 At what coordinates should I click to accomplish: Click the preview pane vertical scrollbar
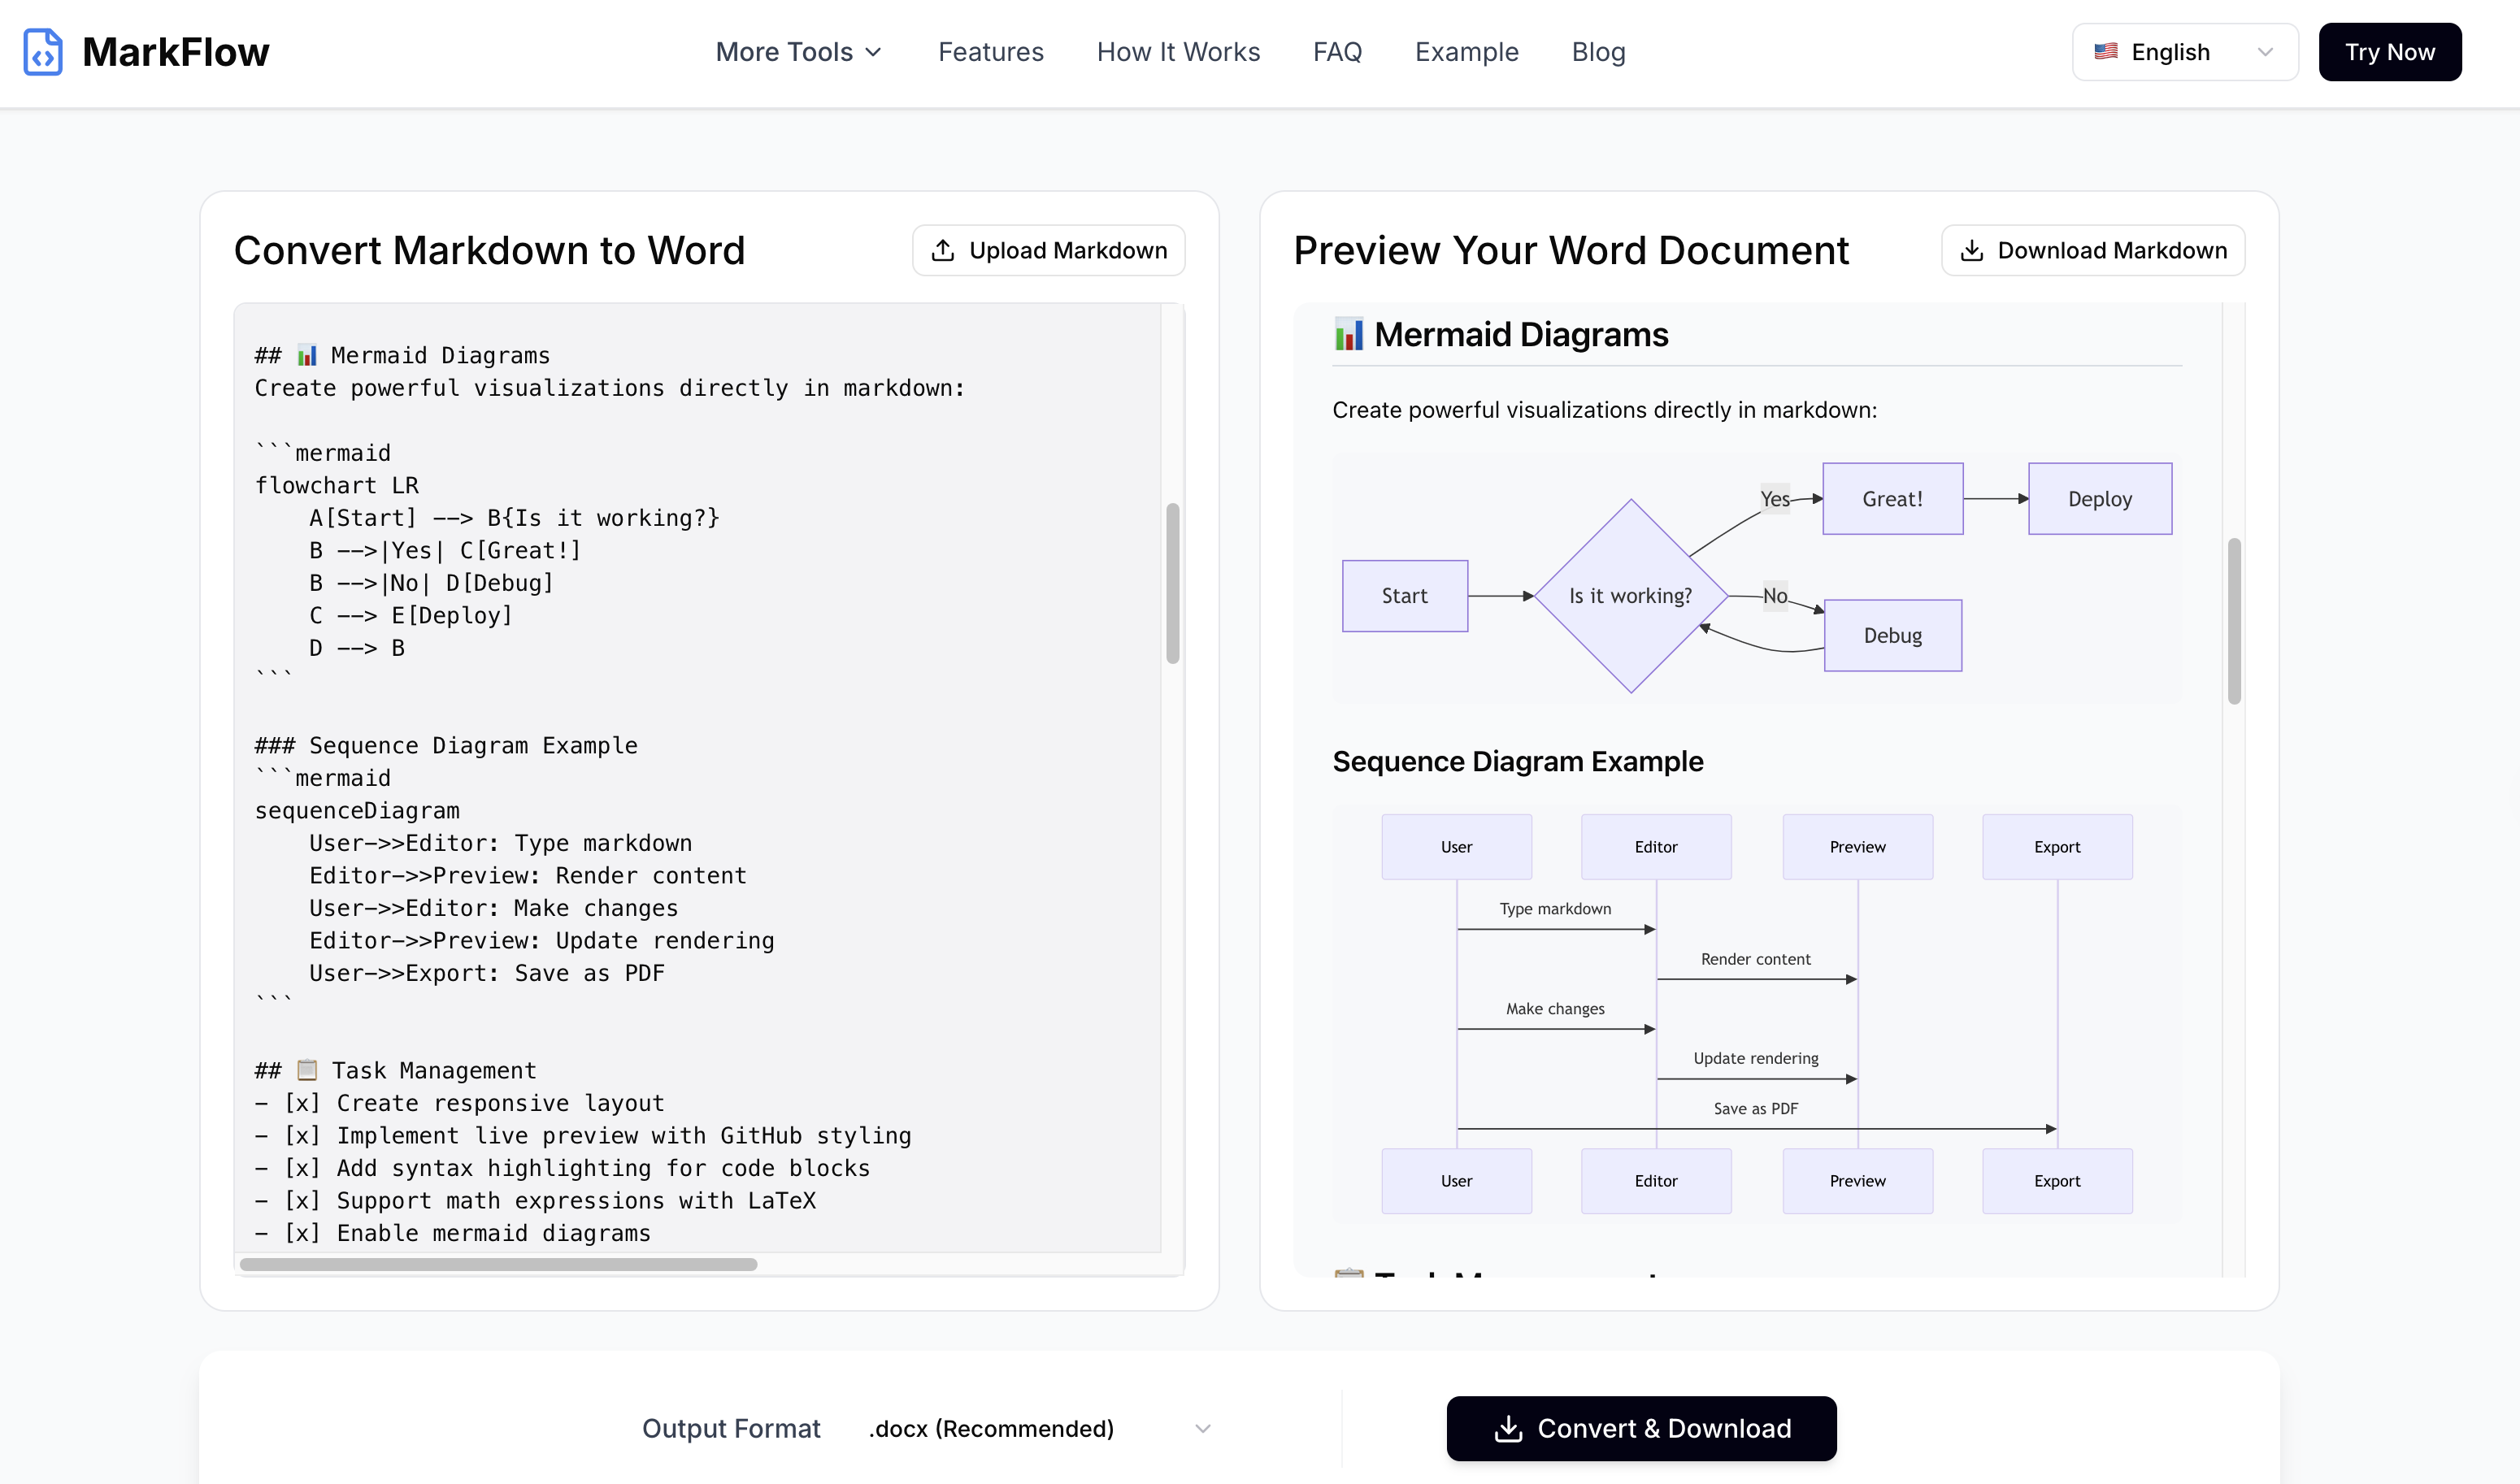tap(2234, 620)
